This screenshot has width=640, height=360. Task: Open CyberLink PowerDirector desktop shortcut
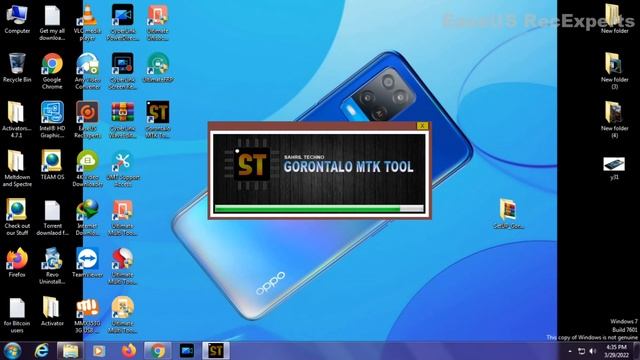coord(122,22)
